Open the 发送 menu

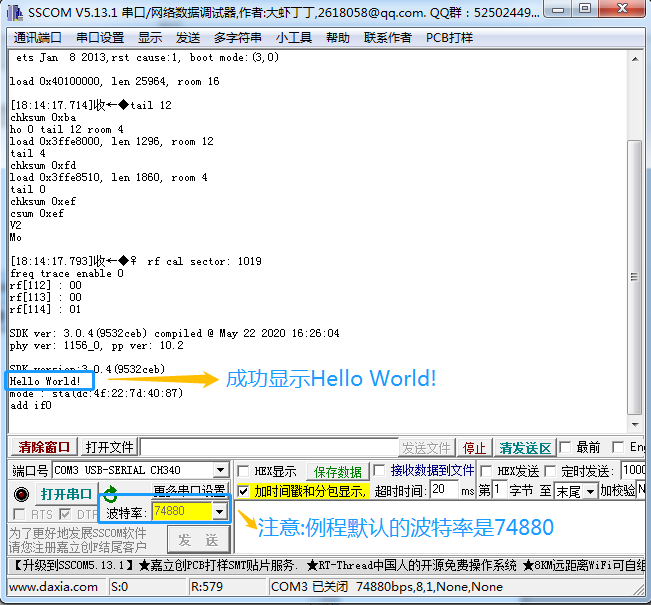click(x=188, y=38)
